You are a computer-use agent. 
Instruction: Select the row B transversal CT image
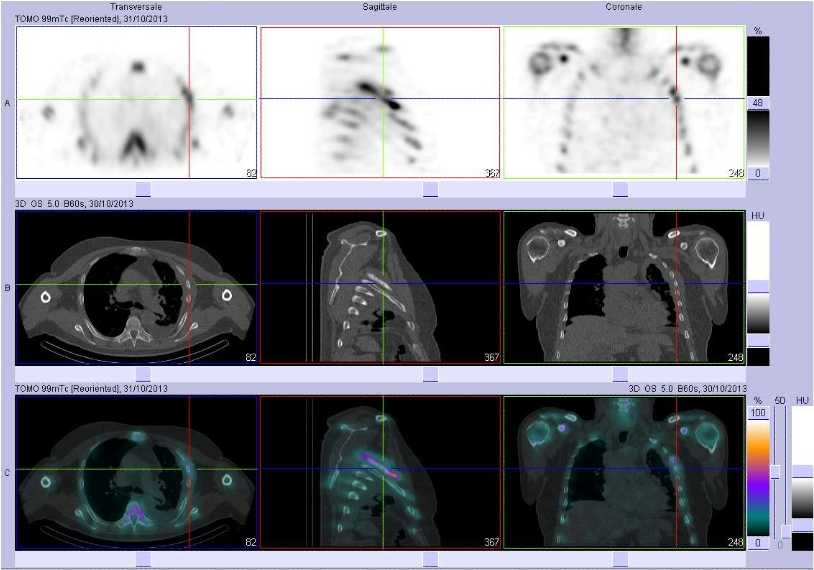[x=137, y=287]
